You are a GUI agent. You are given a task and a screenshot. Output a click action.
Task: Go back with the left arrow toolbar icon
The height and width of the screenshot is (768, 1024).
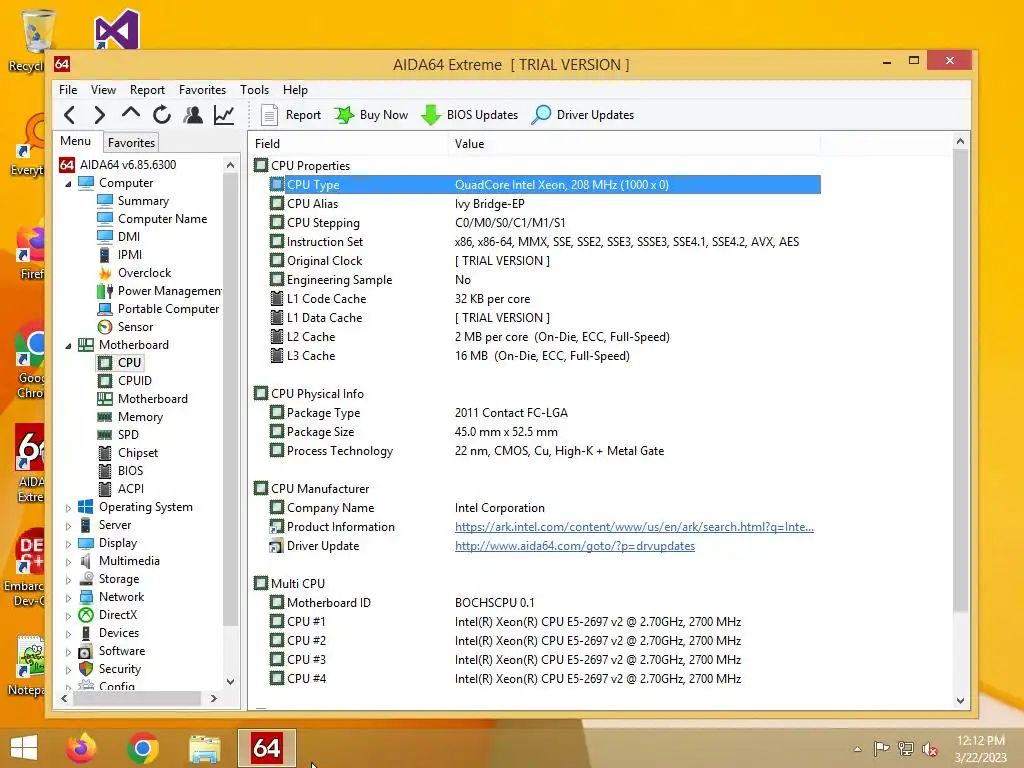[x=69, y=115]
